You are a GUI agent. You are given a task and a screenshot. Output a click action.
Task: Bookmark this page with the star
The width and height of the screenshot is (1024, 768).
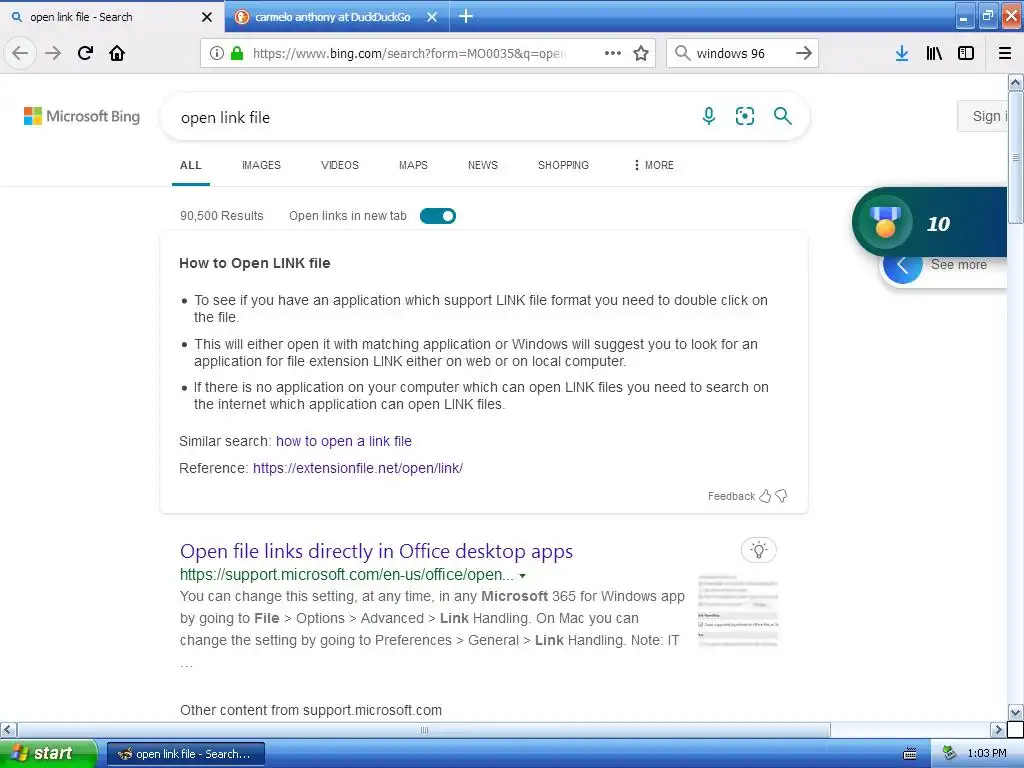coord(641,54)
